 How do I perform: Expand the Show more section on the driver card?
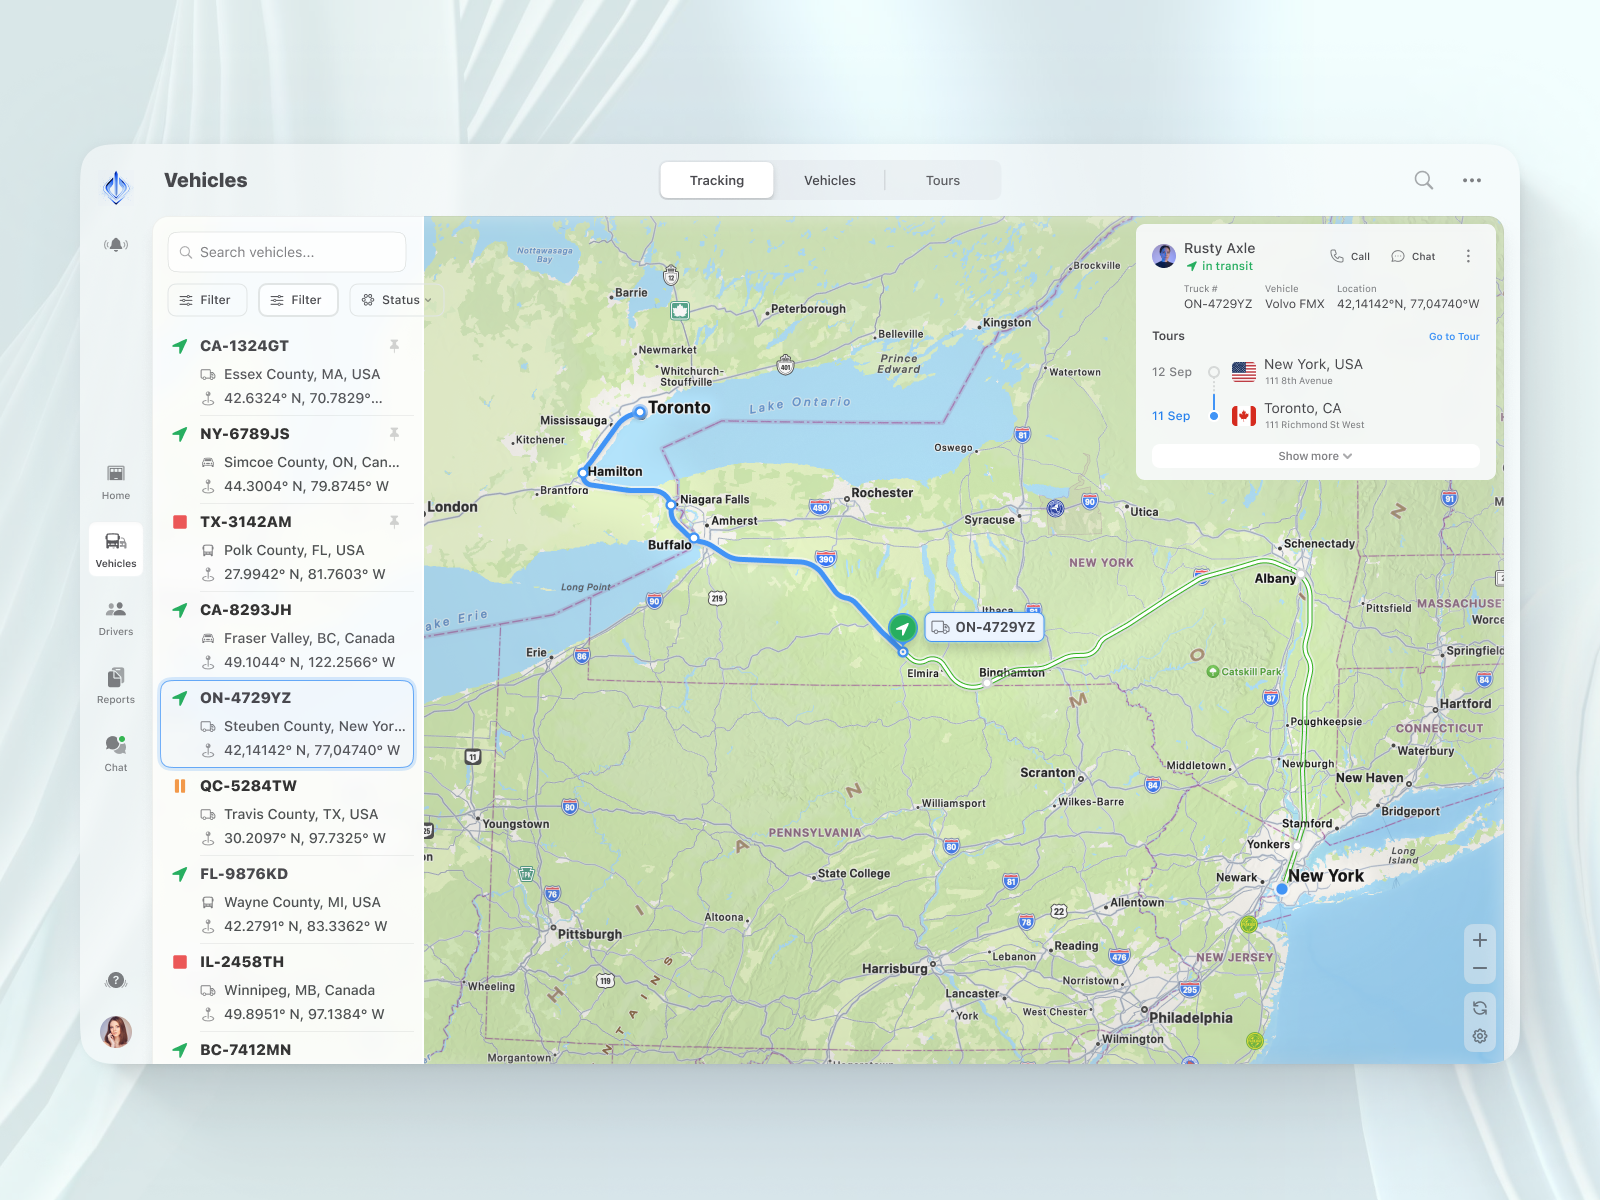point(1314,455)
